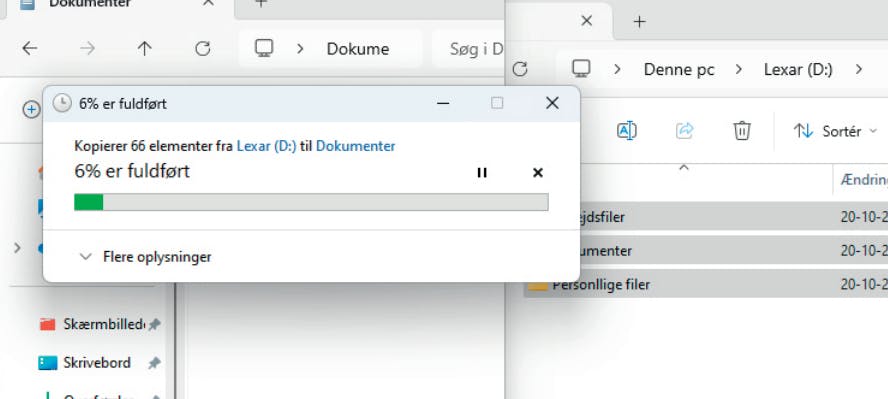The image size is (888, 399).
Task: Pause the file copy operation
Action: click(x=482, y=173)
